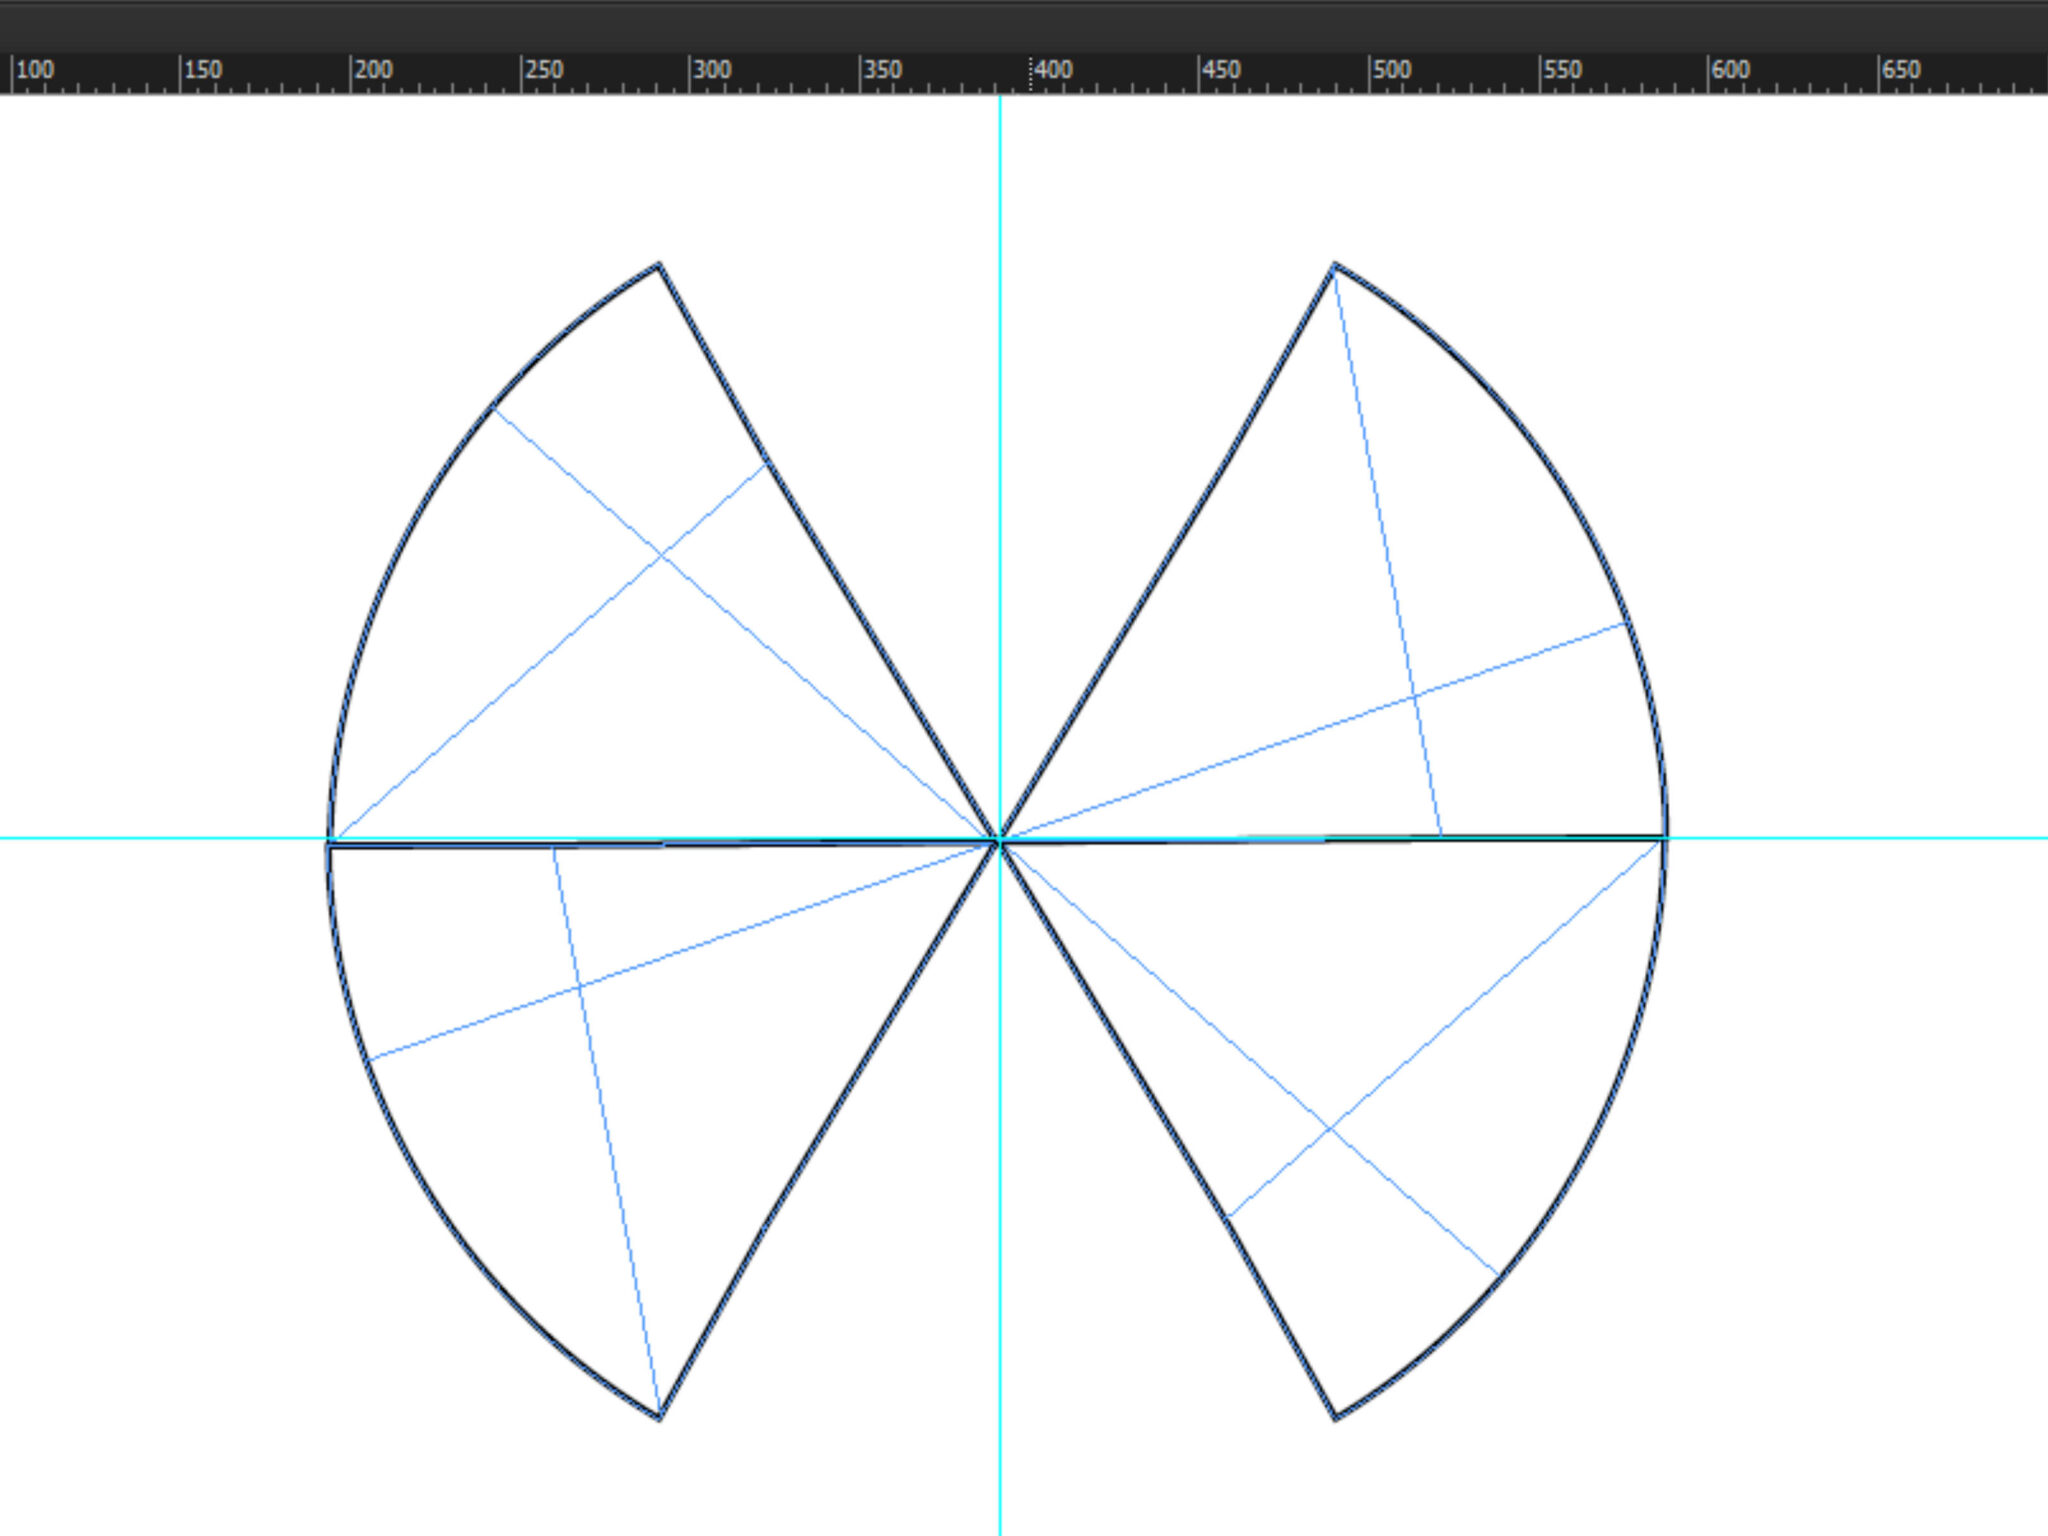Click the 200 mark on the ruler
Image resolution: width=2048 pixels, height=1536 pixels.
(x=373, y=70)
